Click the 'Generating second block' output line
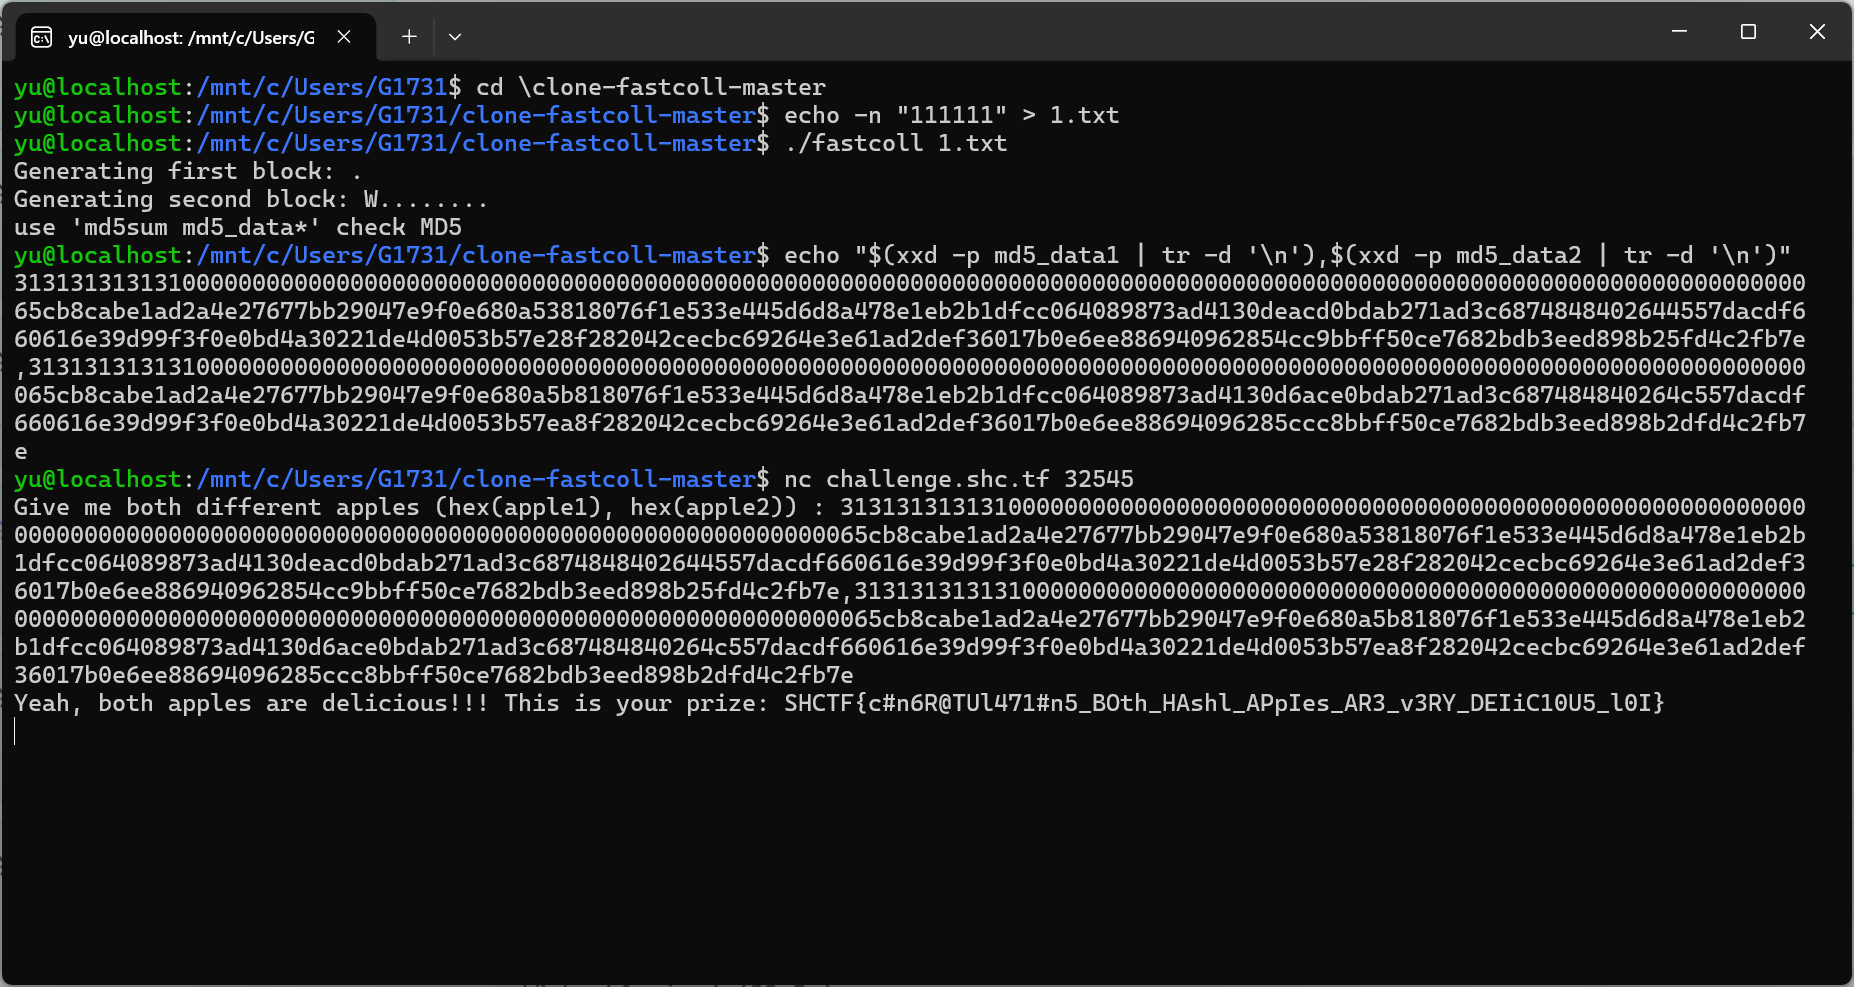 pos(250,199)
